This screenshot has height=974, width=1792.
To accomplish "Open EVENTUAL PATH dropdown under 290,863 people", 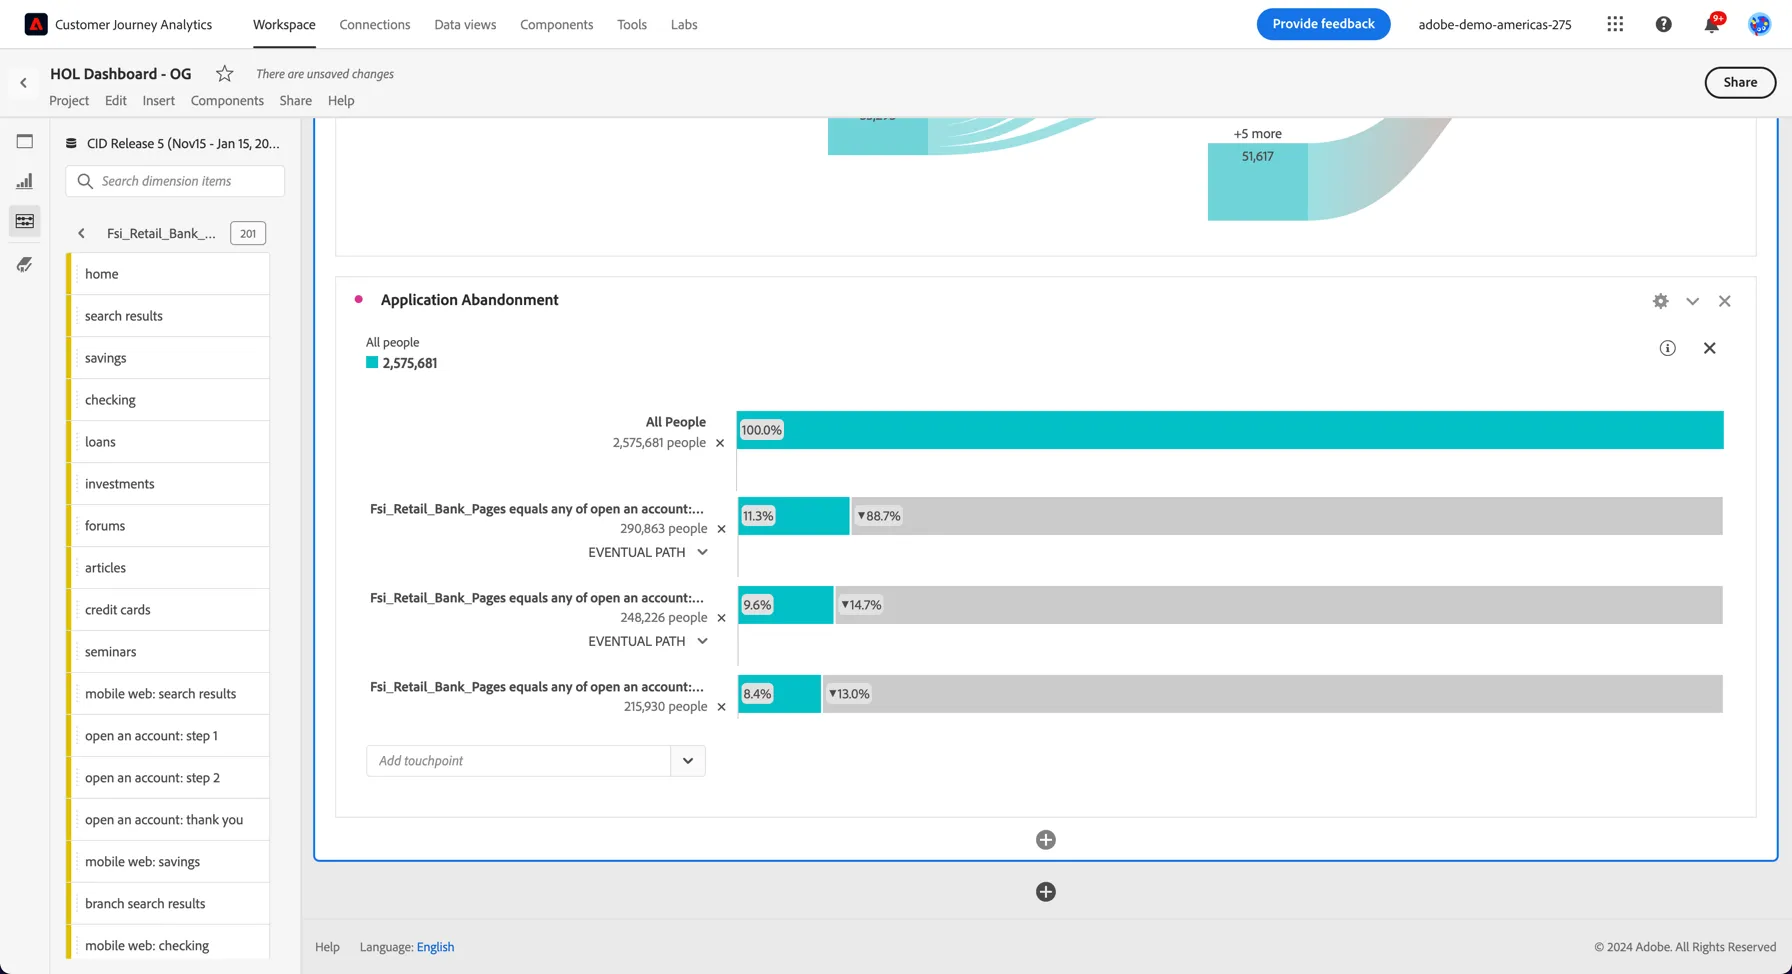I will pyautogui.click(x=648, y=552).
